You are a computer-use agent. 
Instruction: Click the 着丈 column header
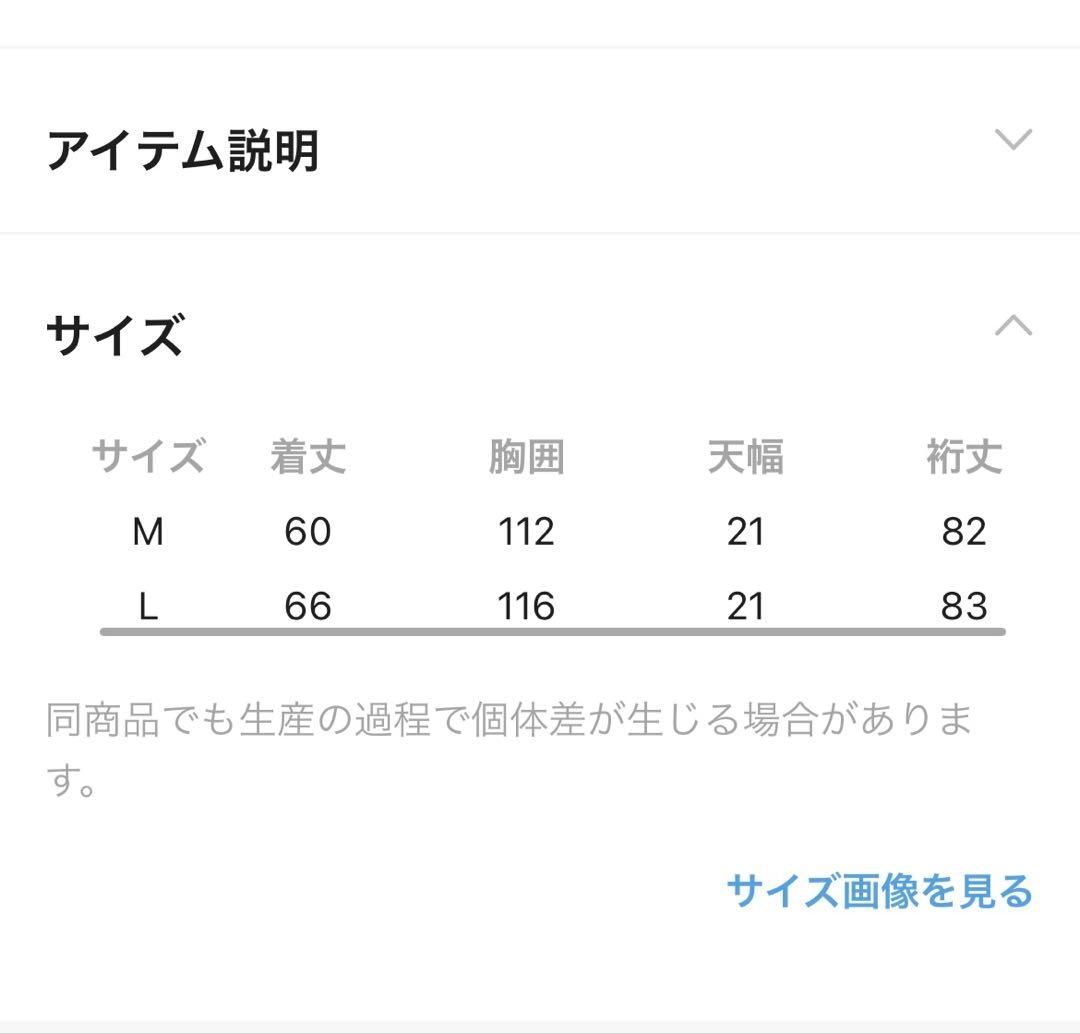(305, 457)
